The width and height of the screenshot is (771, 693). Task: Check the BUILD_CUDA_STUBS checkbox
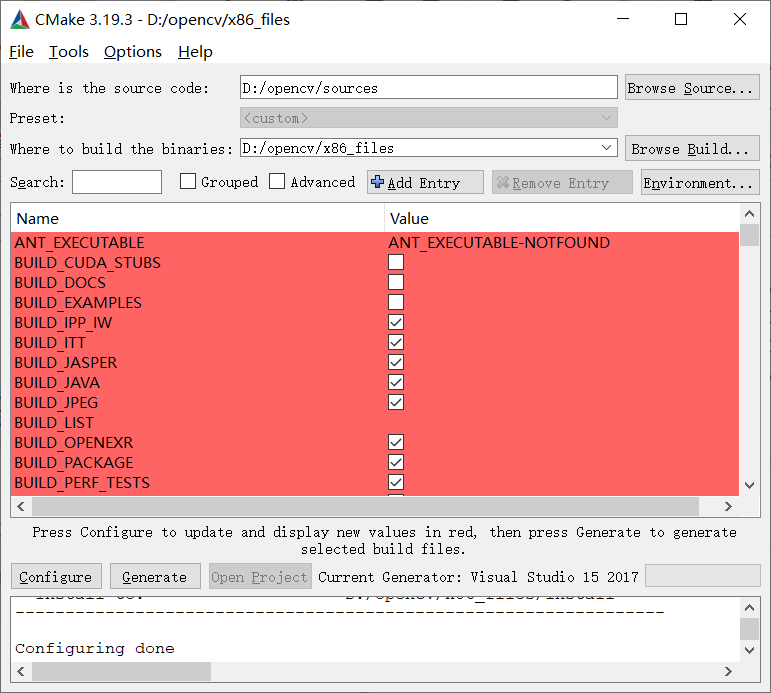pos(396,262)
